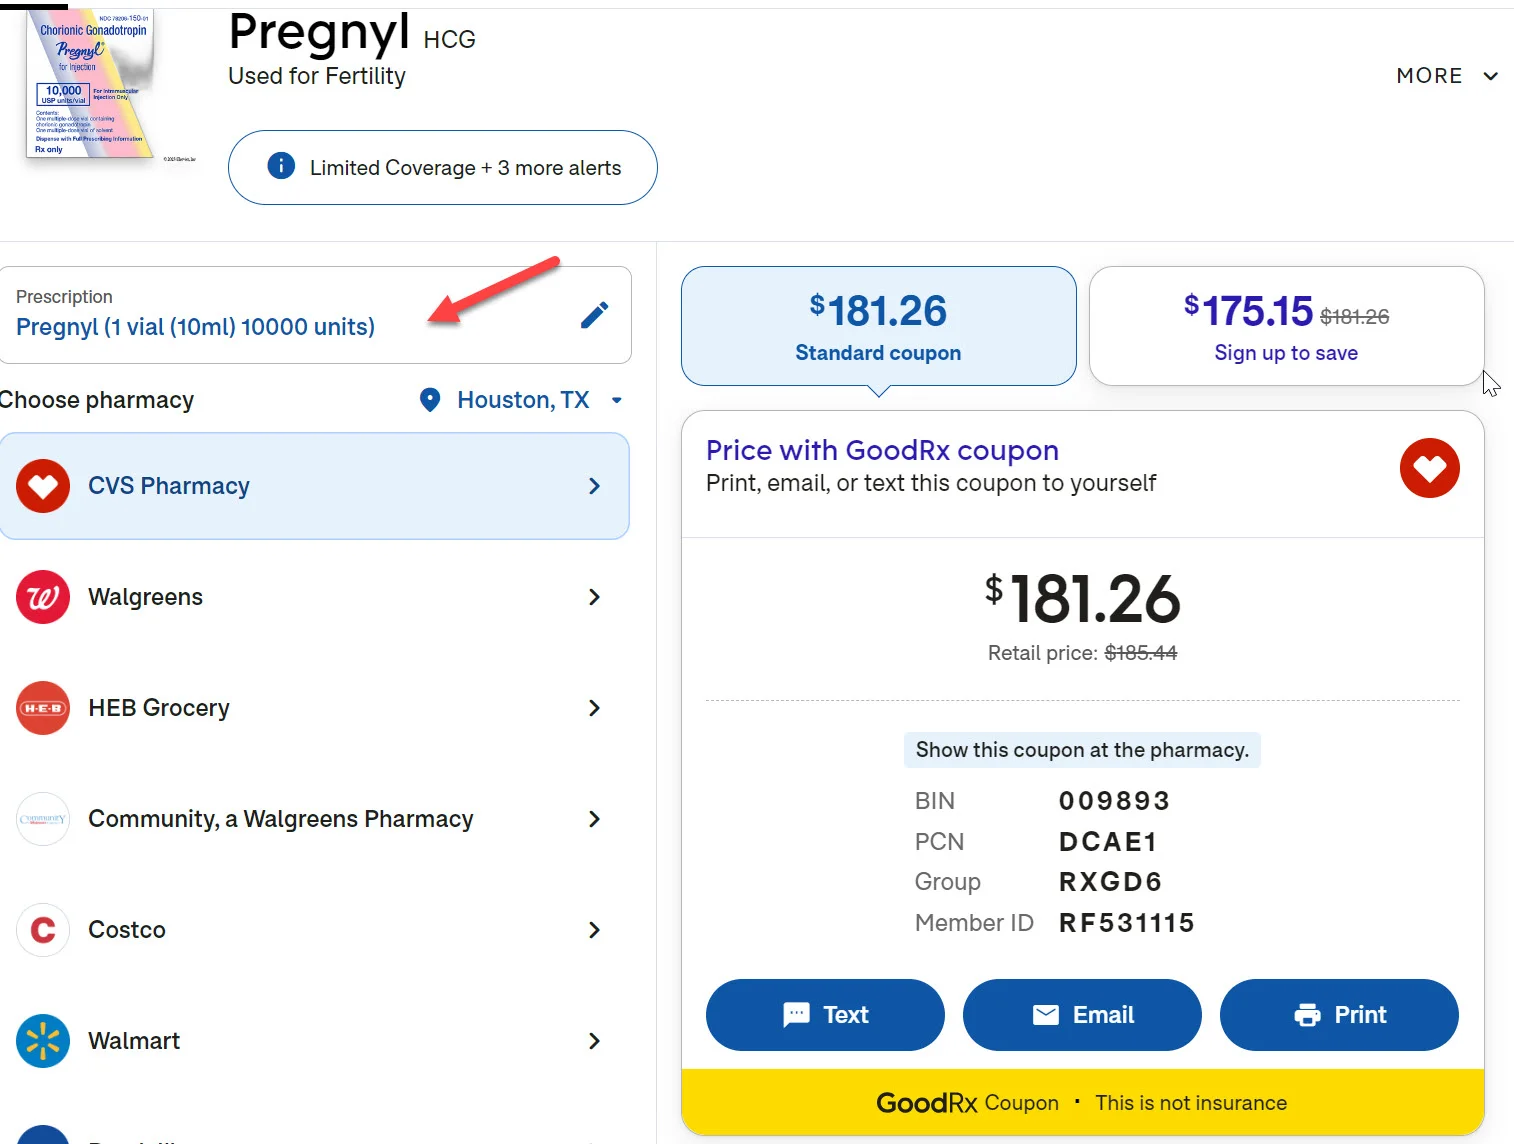Print the GoodRx coupon
The image size is (1514, 1144).
tap(1338, 1015)
